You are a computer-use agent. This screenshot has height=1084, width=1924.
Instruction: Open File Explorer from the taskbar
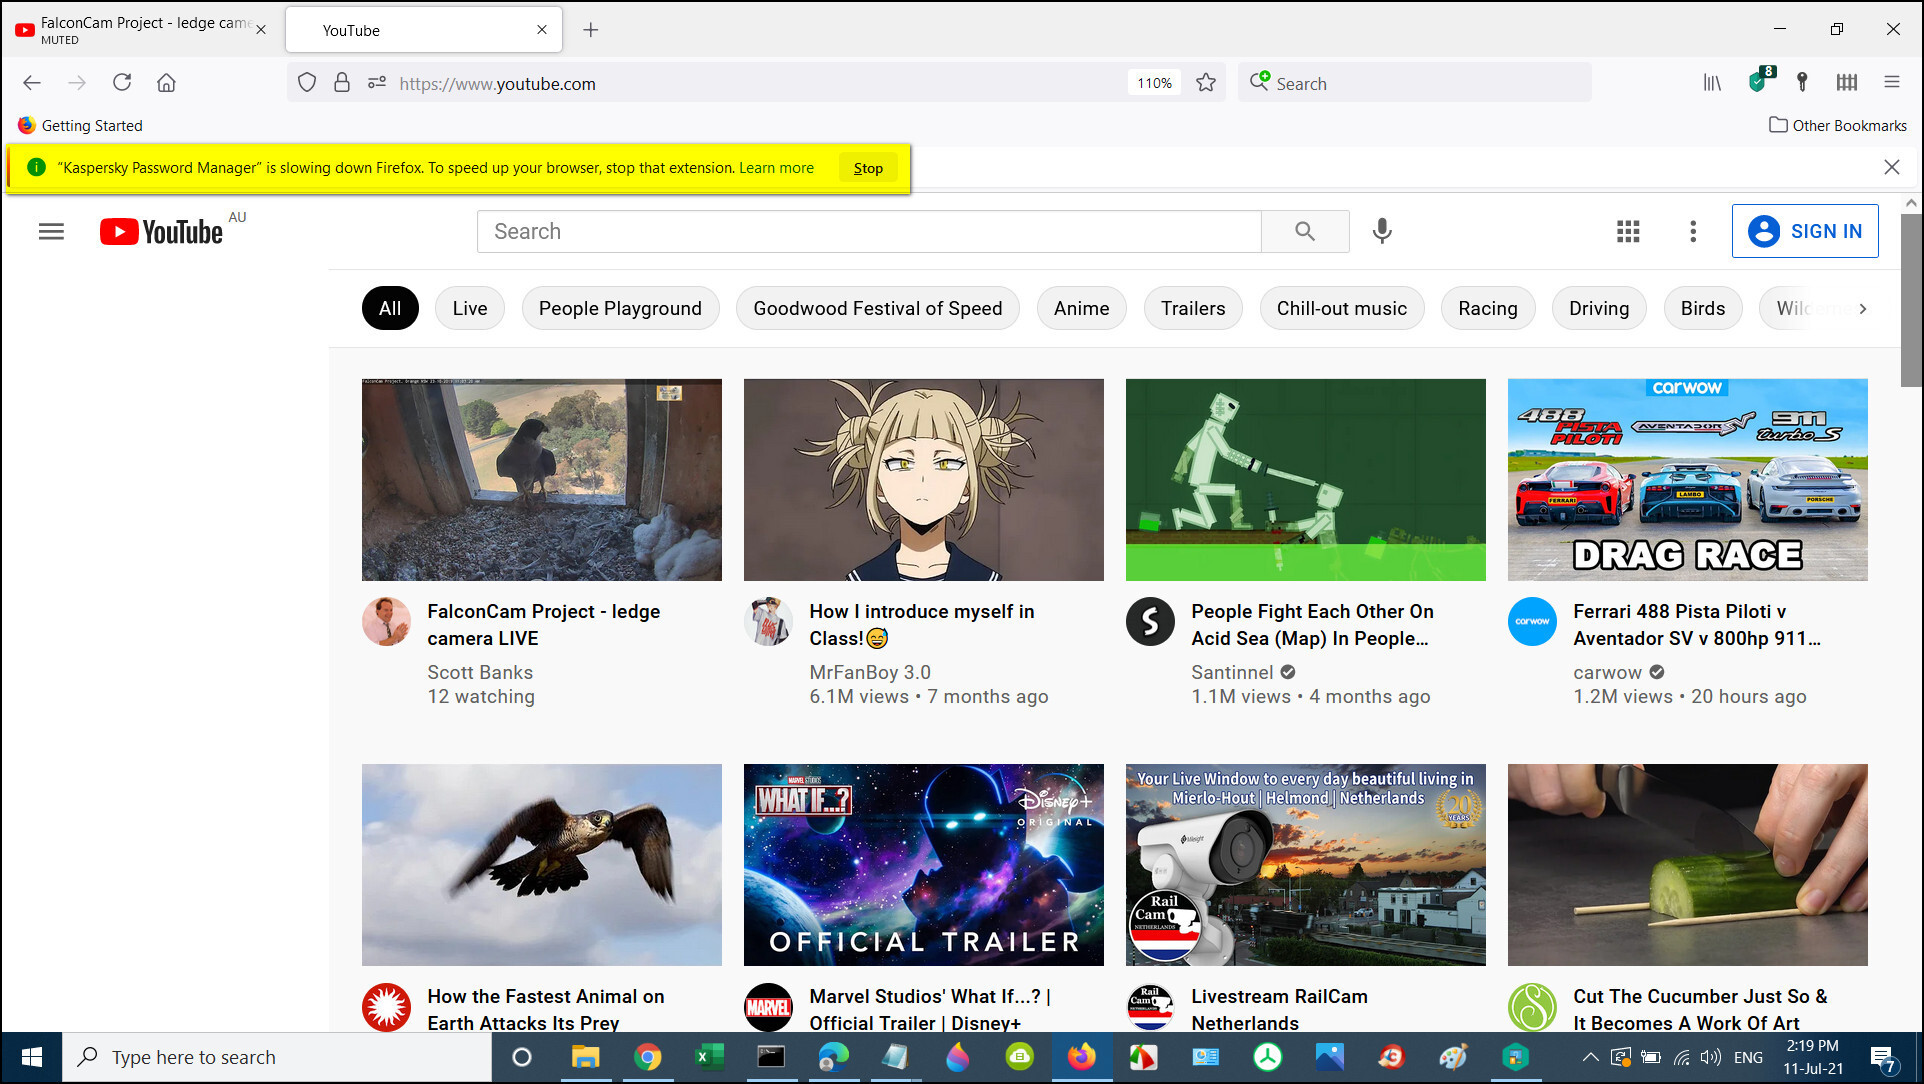(585, 1057)
